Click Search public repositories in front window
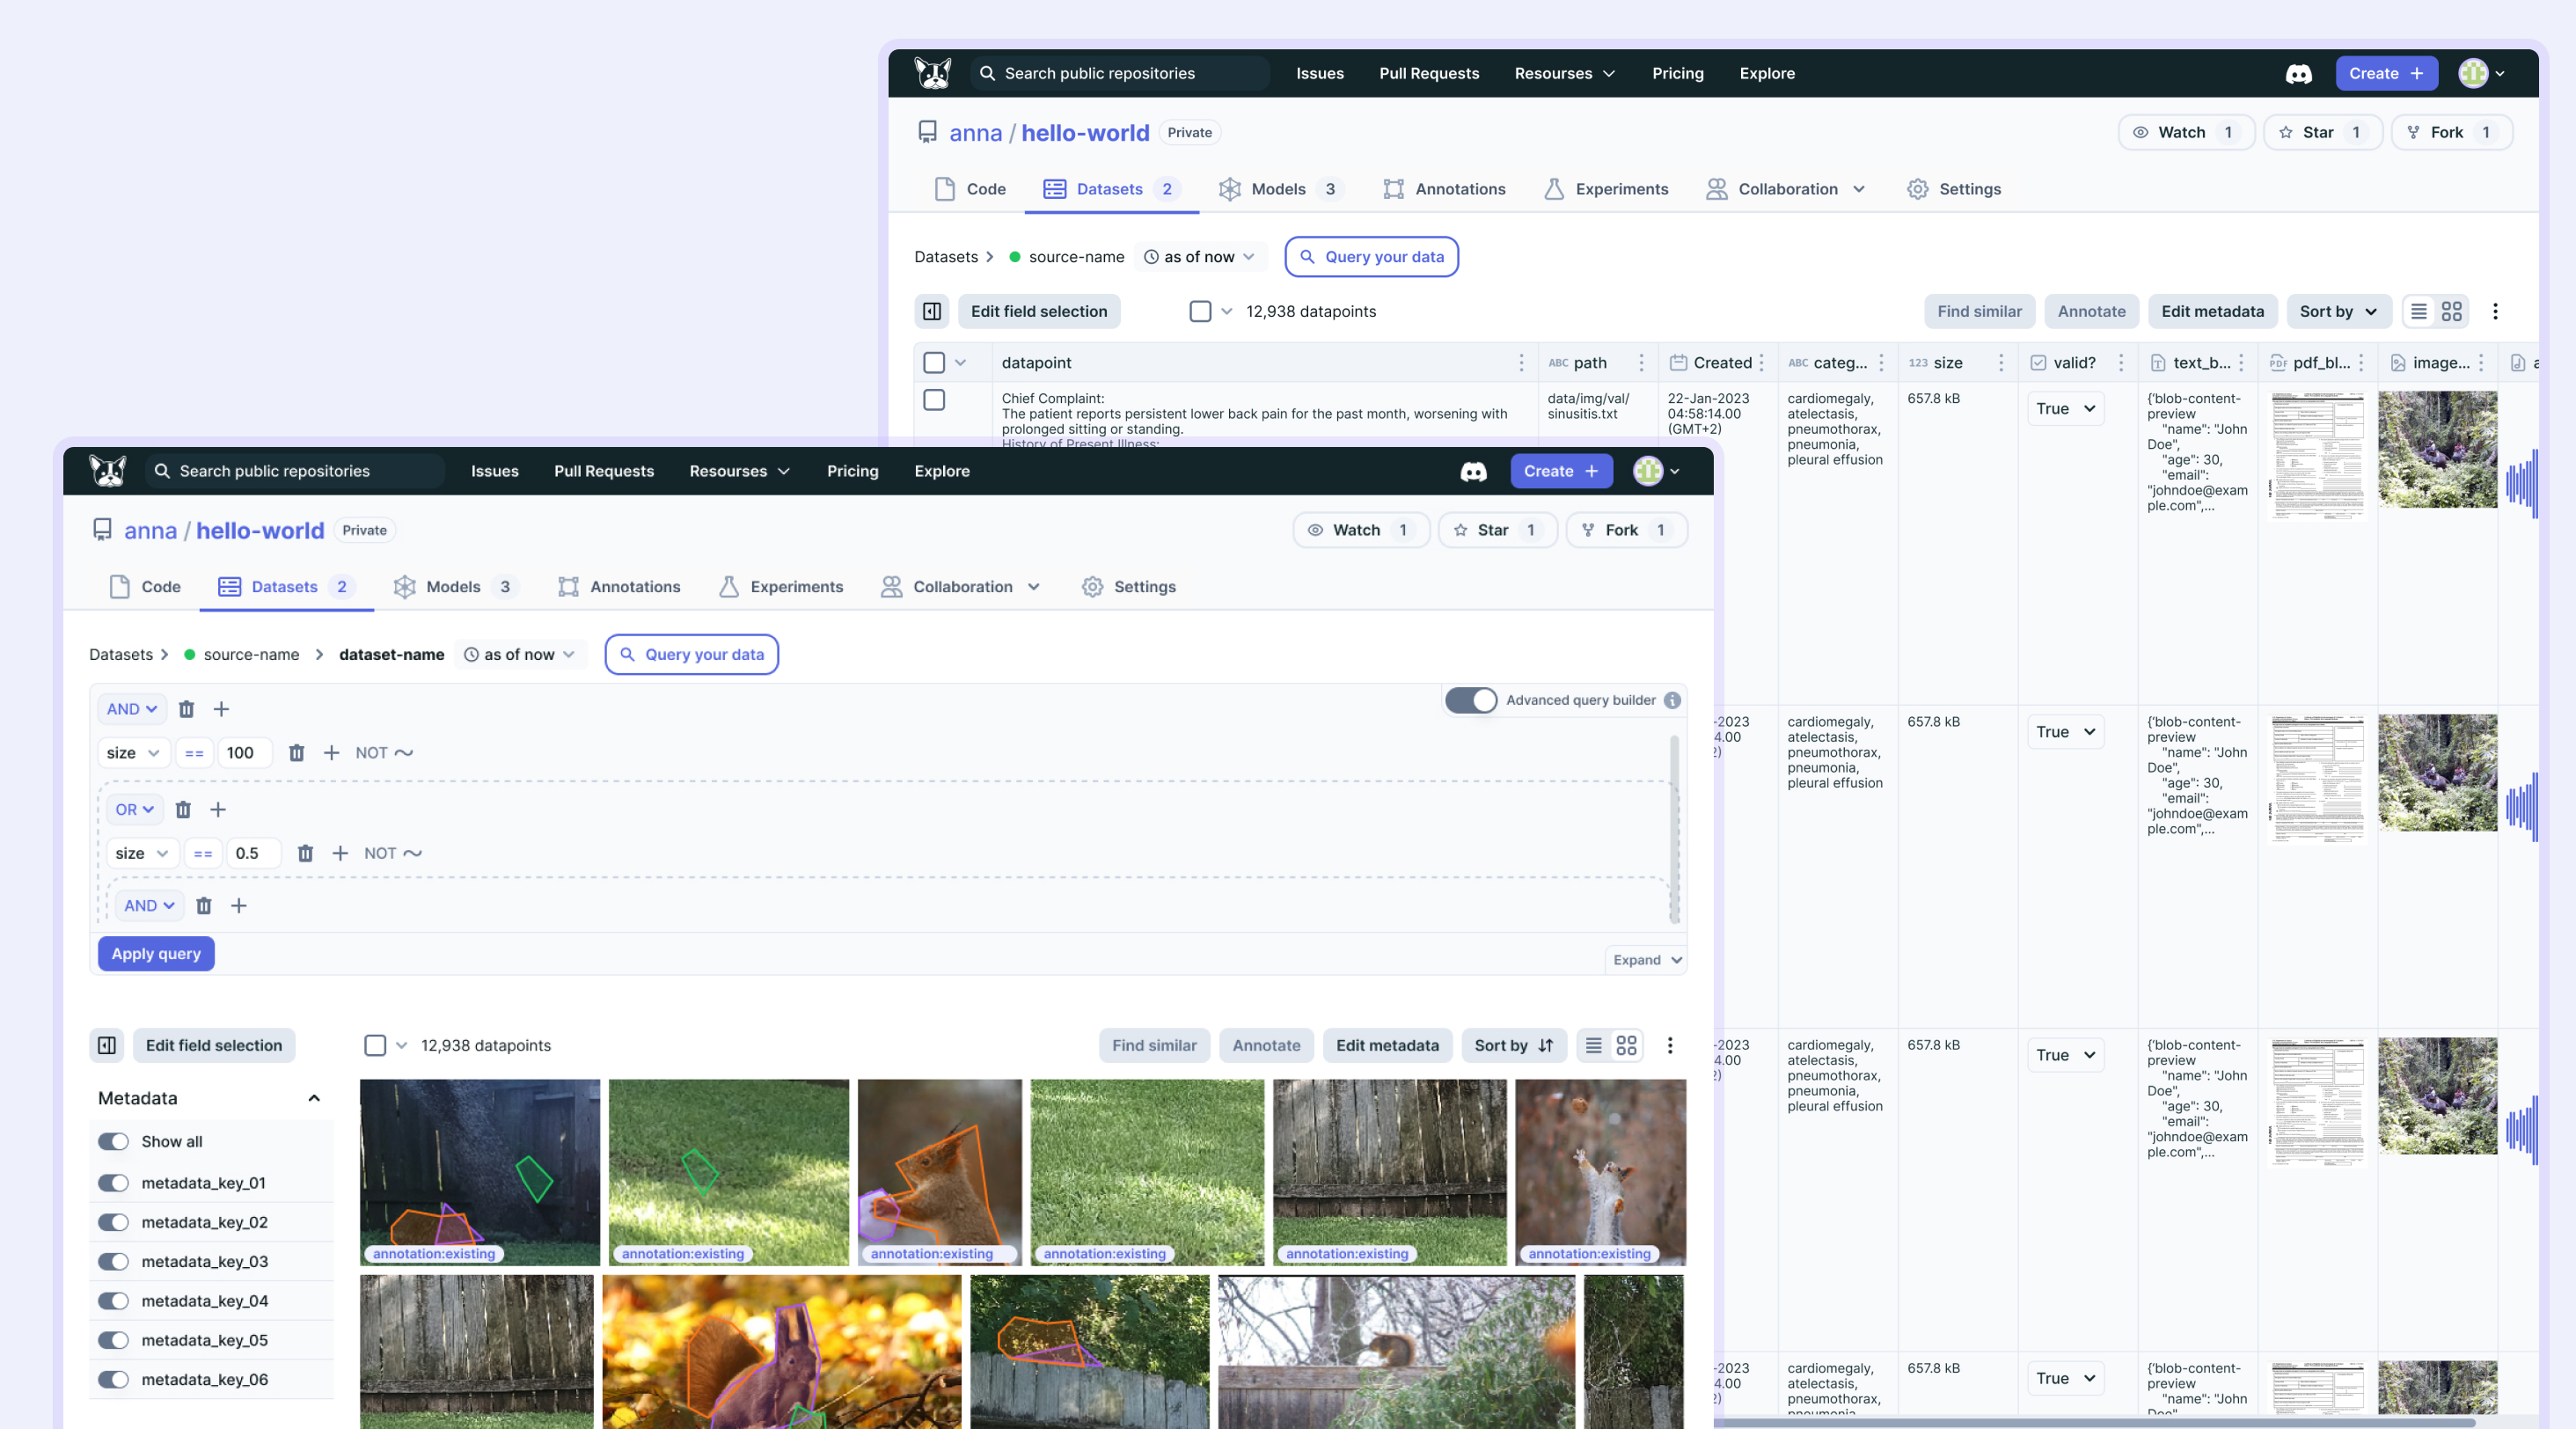This screenshot has height=1429, width=2576. tap(296, 471)
